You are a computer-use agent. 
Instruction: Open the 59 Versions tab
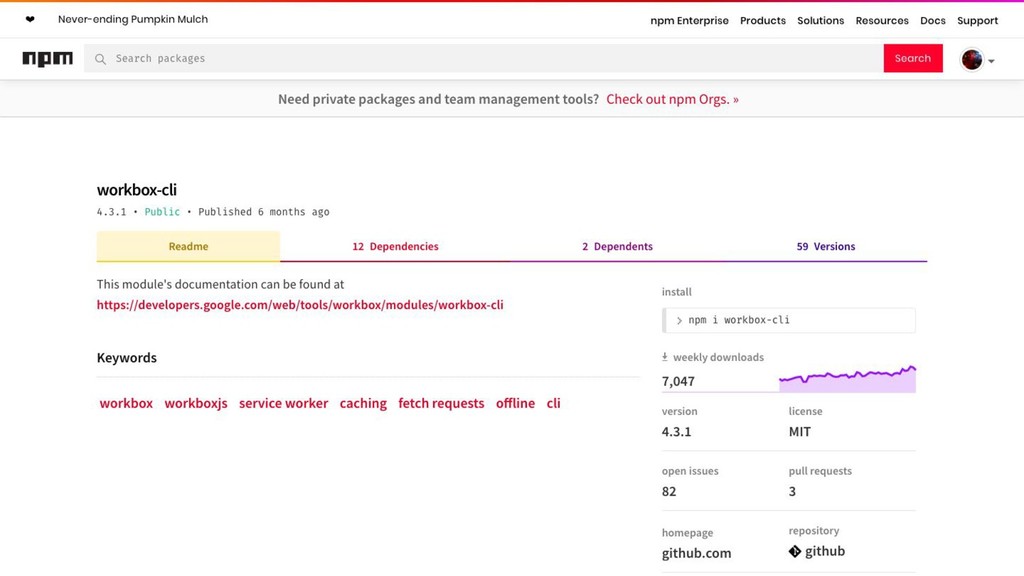(825, 246)
